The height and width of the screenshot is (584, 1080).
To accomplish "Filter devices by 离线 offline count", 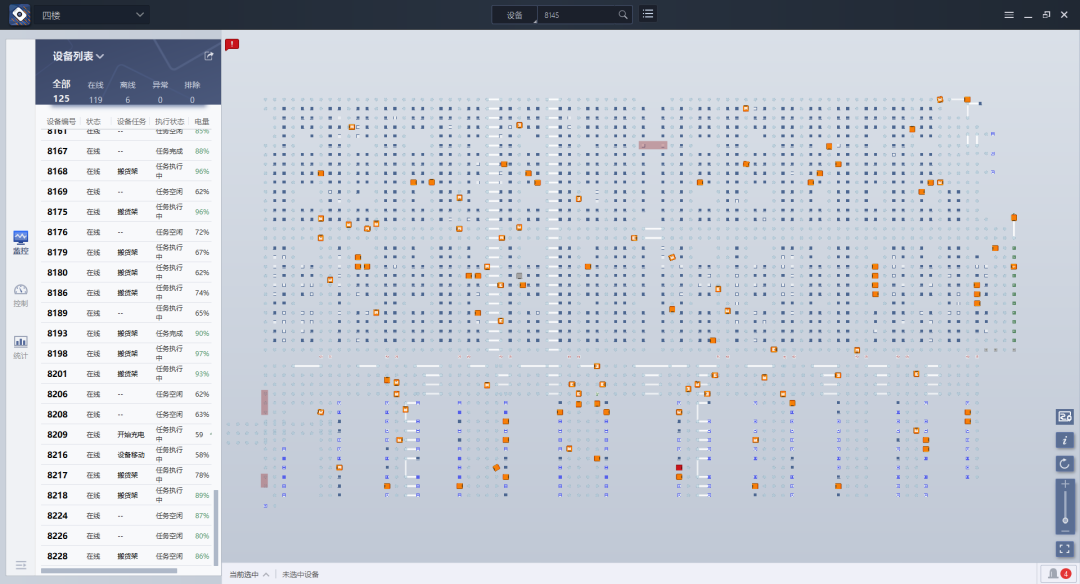I will coord(127,92).
